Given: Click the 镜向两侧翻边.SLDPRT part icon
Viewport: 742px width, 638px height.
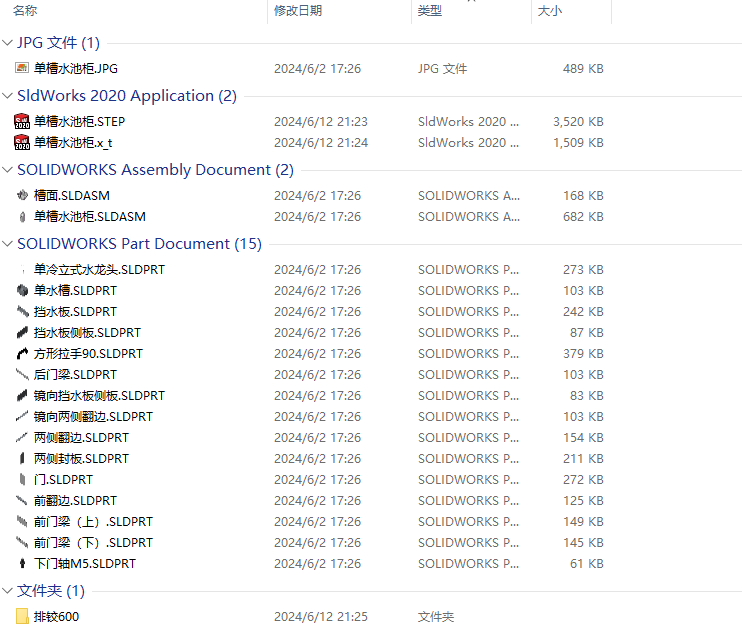Looking at the screenshot, I should tap(22, 416).
